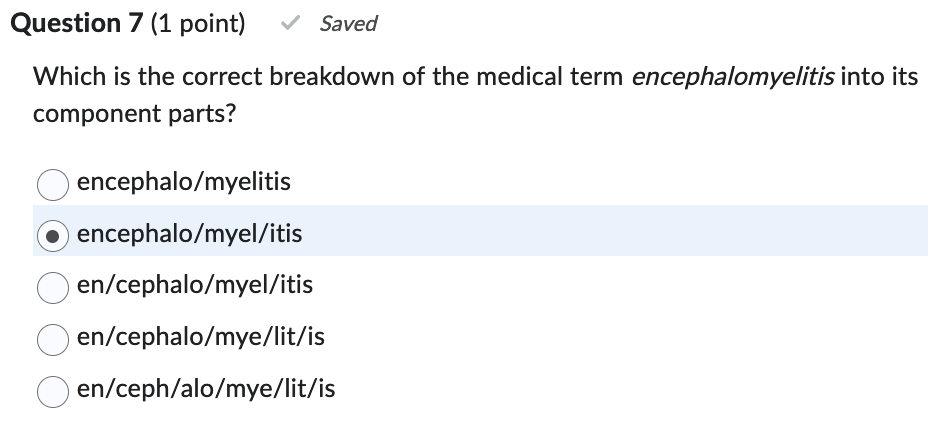
Task: Choose the en/cephalo/myel/itis radio button
Action: click(x=52, y=287)
